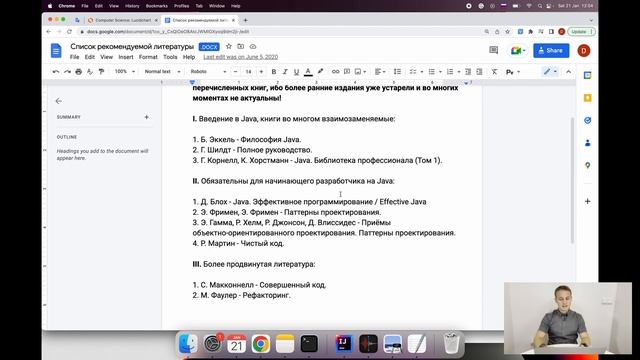
Task: Click the font size field showing 14
Action: 248,72
